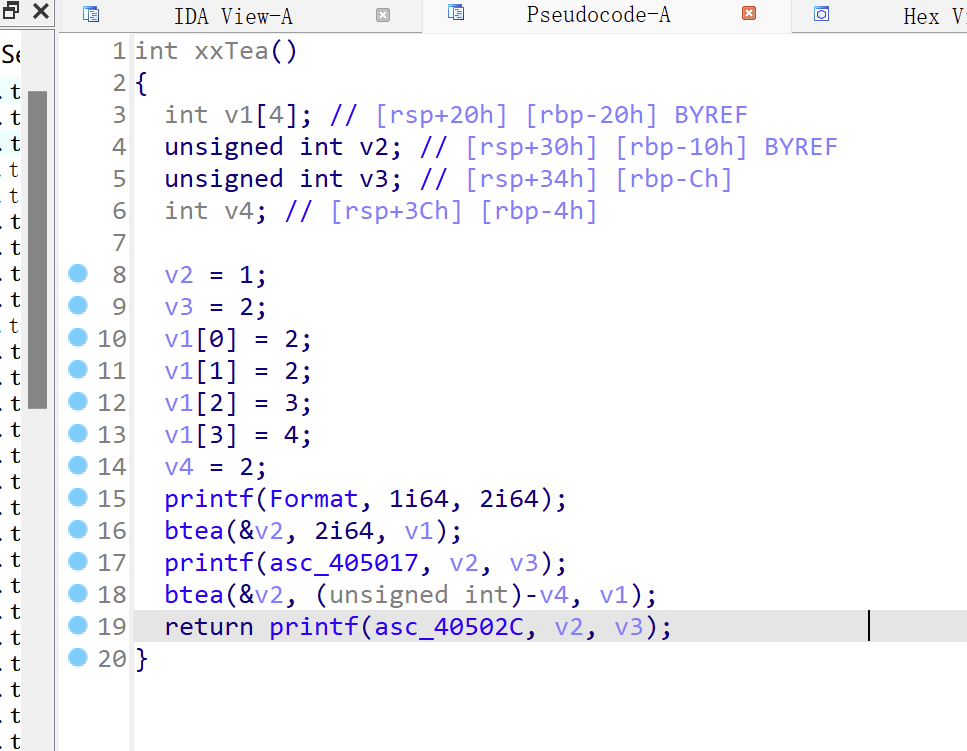The width and height of the screenshot is (967, 751).
Task: Click the Hex View tab icon
Action: coord(821,14)
